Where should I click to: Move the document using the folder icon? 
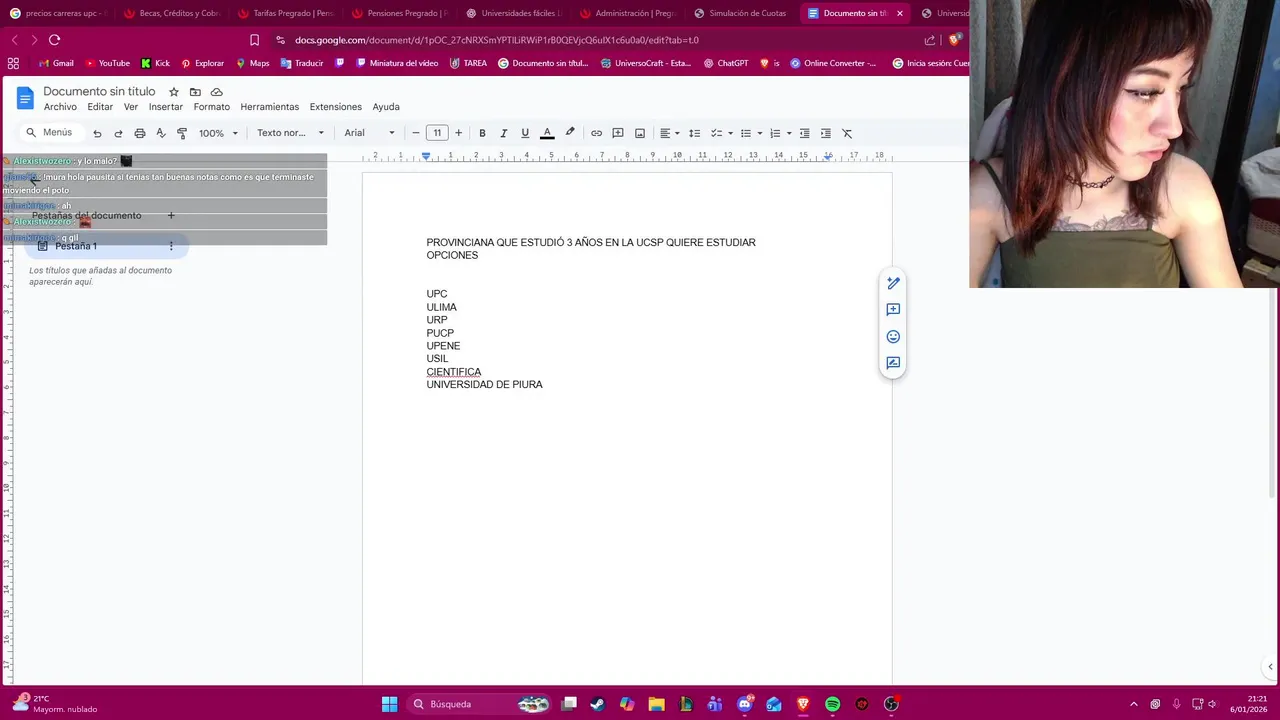195,92
